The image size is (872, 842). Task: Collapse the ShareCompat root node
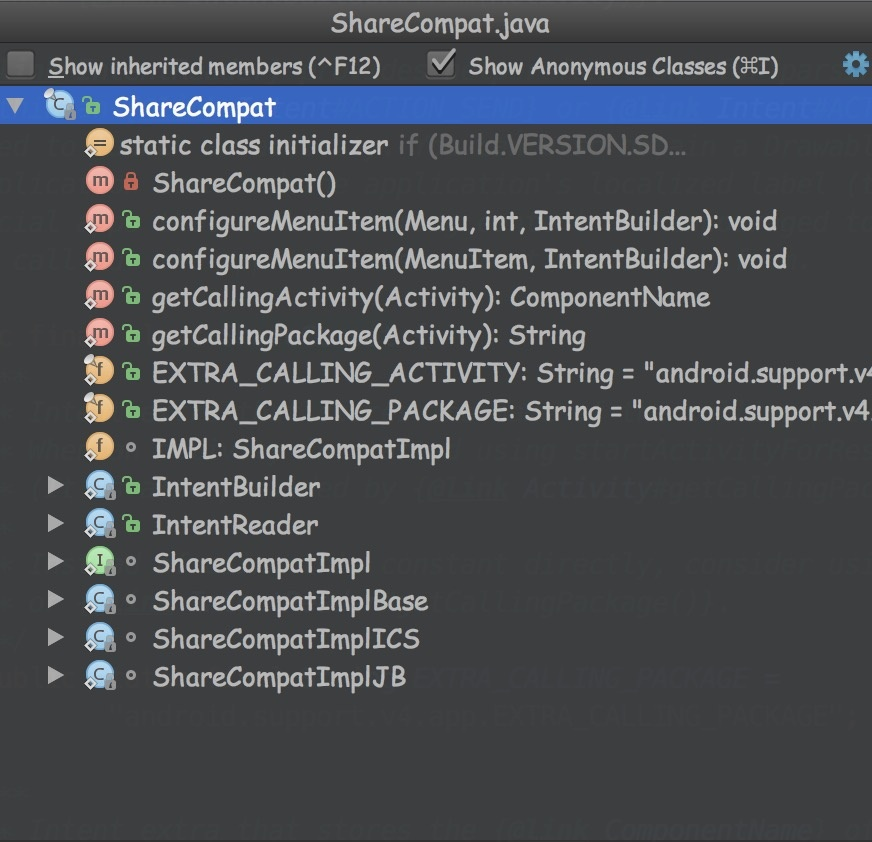pyautogui.click(x=16, y=105)
